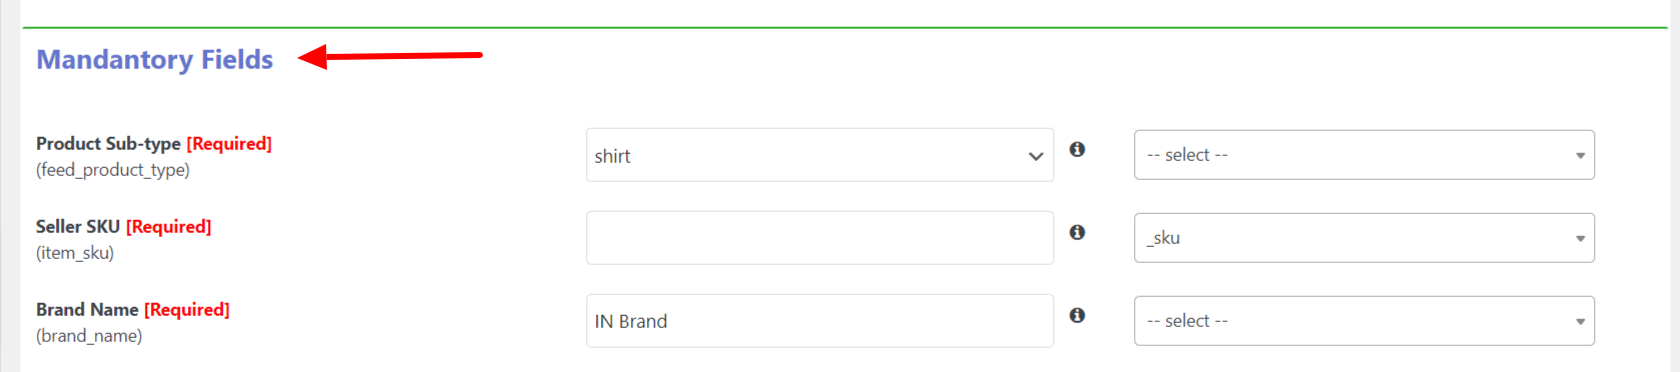Open the 'shirt' Product Sub-type dropdown
1680x372 pixels.
pyautogui.click(x=820, y=155)
